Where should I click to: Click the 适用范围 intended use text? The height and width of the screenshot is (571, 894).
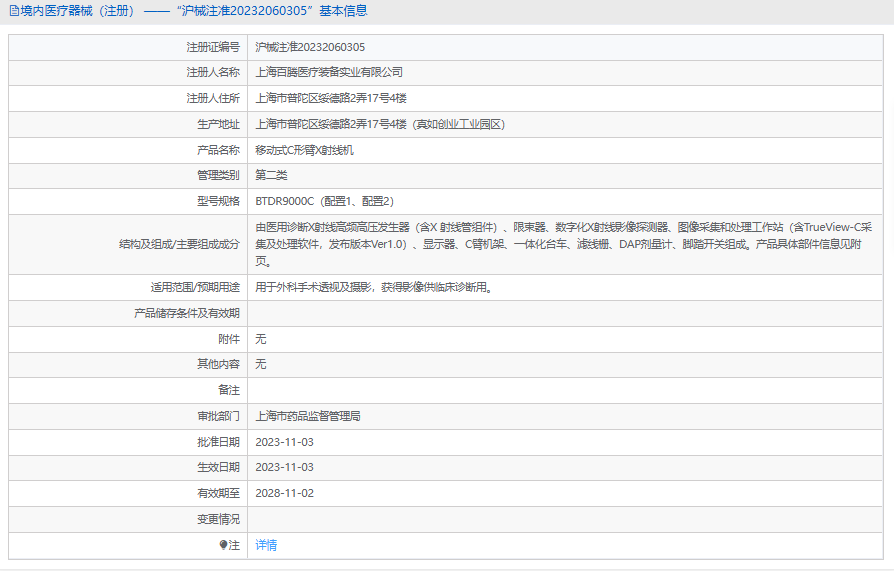tap(375, 287)
